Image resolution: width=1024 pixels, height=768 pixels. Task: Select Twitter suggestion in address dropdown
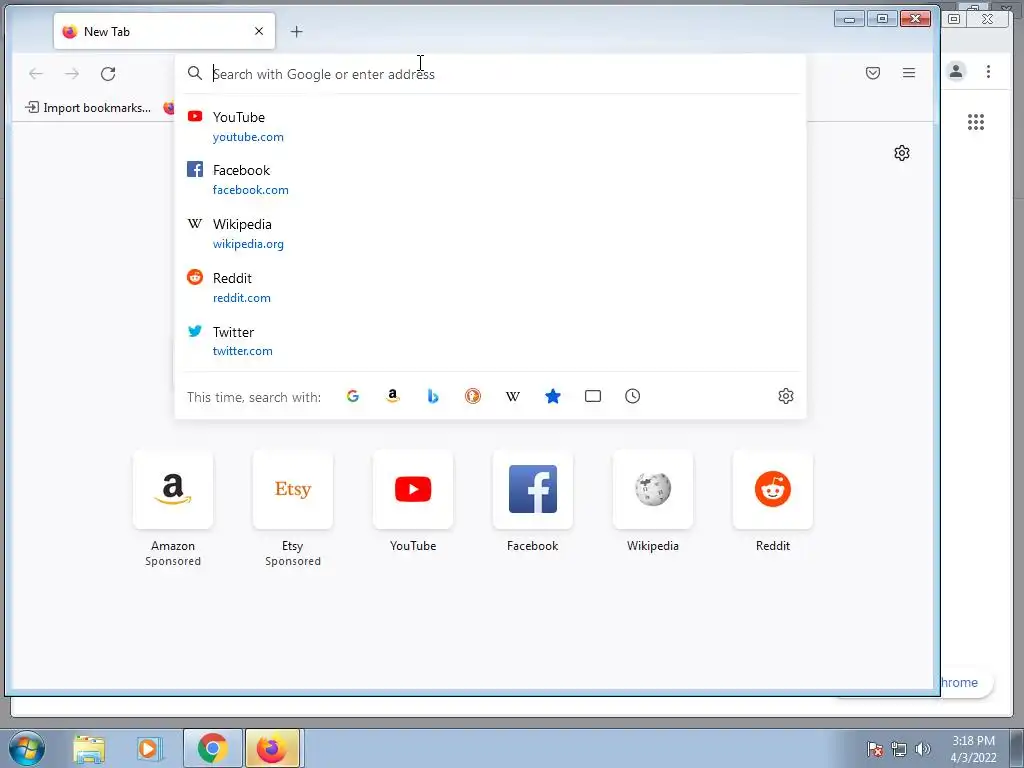click(490, 341)
